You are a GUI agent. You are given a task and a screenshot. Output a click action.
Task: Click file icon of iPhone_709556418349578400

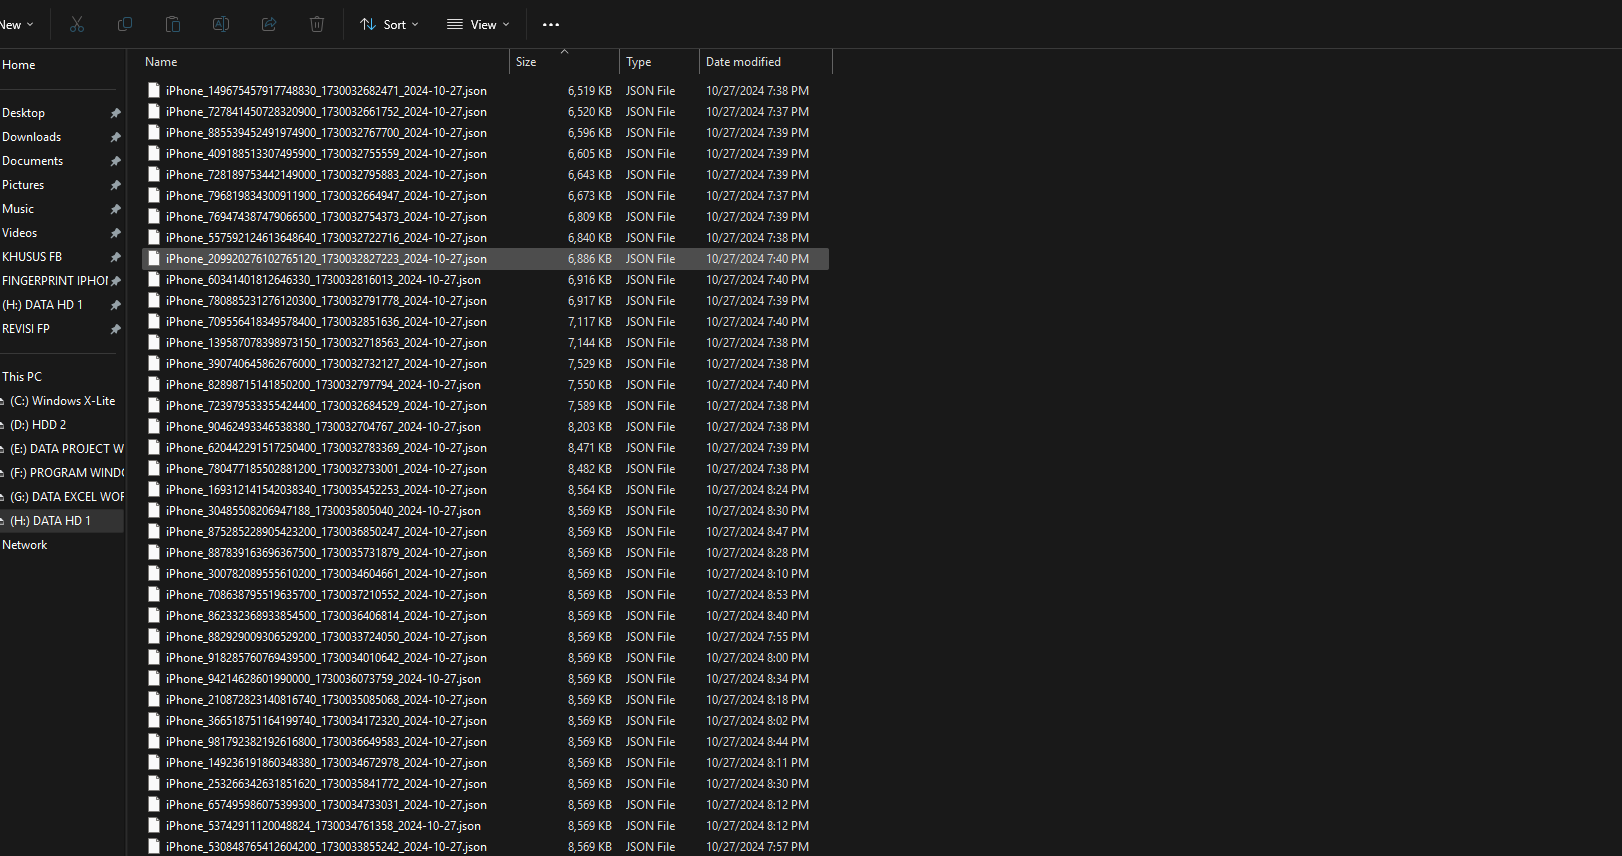pyautogui.click(x=154, y=321)
